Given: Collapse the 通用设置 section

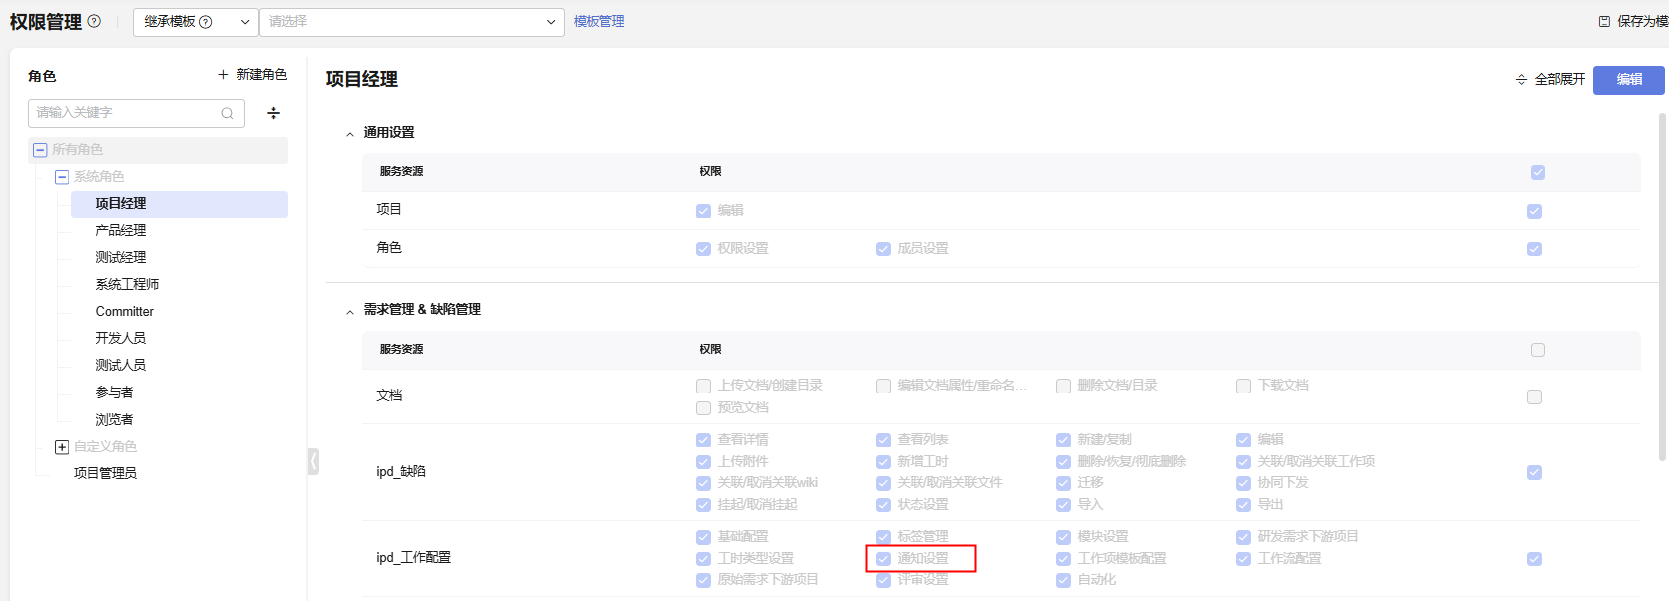Looking at the screenshot, I should pyautogui.click(x=350, y=134).
